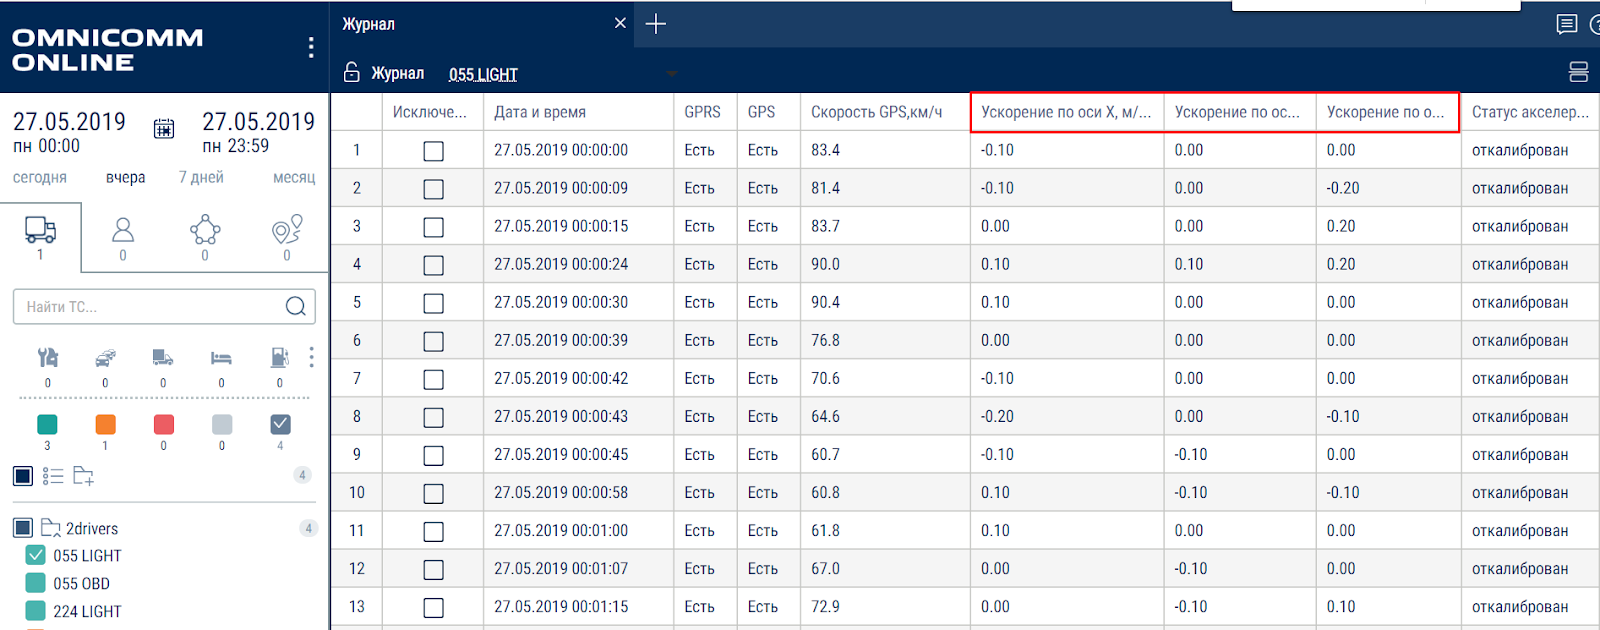The image size is (1600, 630).
Task: Tick the exclude checkbox in row 4
Action: click(433, 265)
